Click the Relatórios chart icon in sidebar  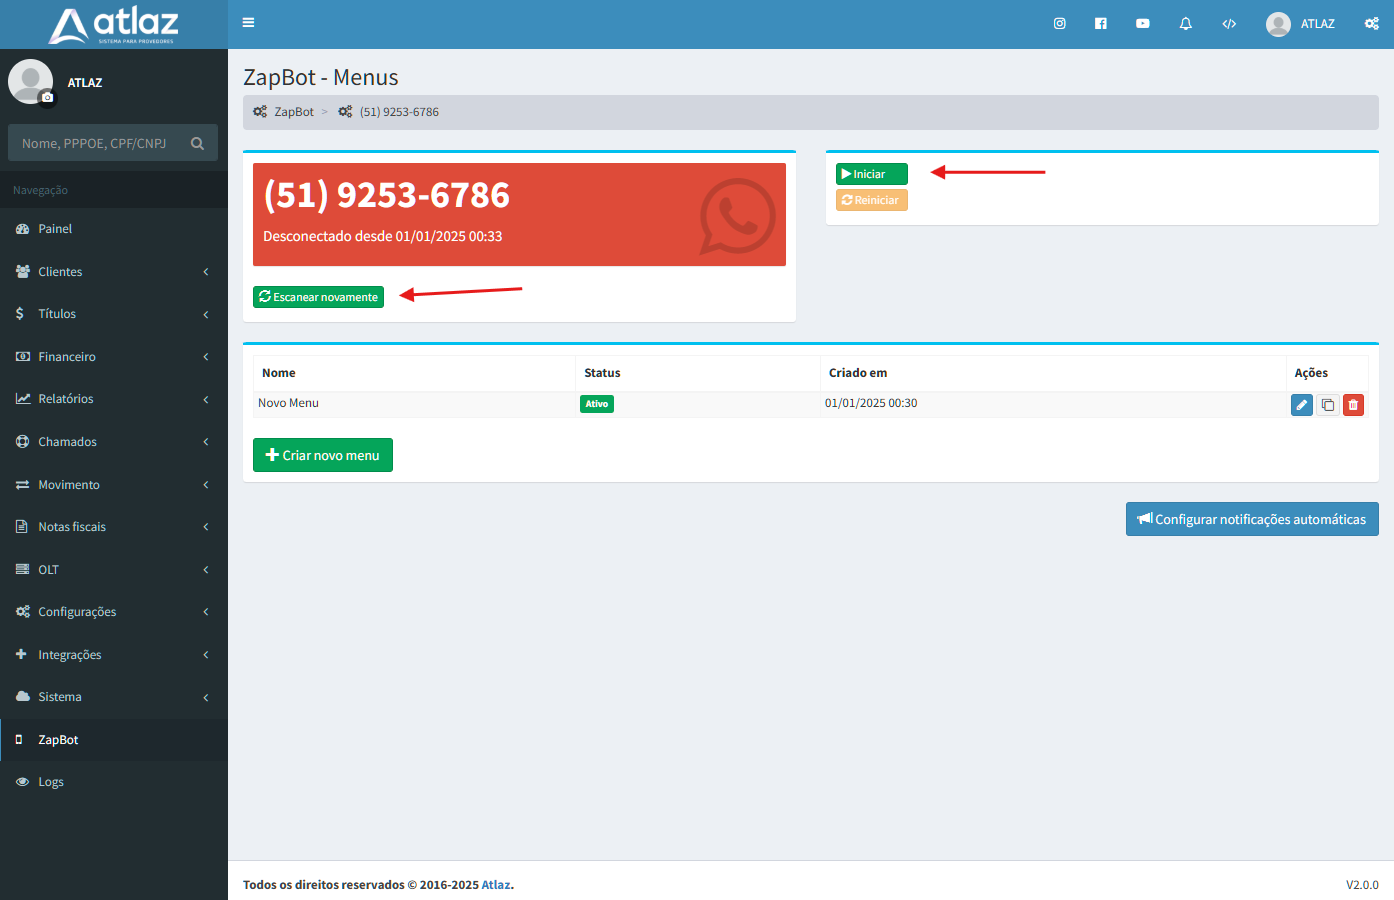22,398
